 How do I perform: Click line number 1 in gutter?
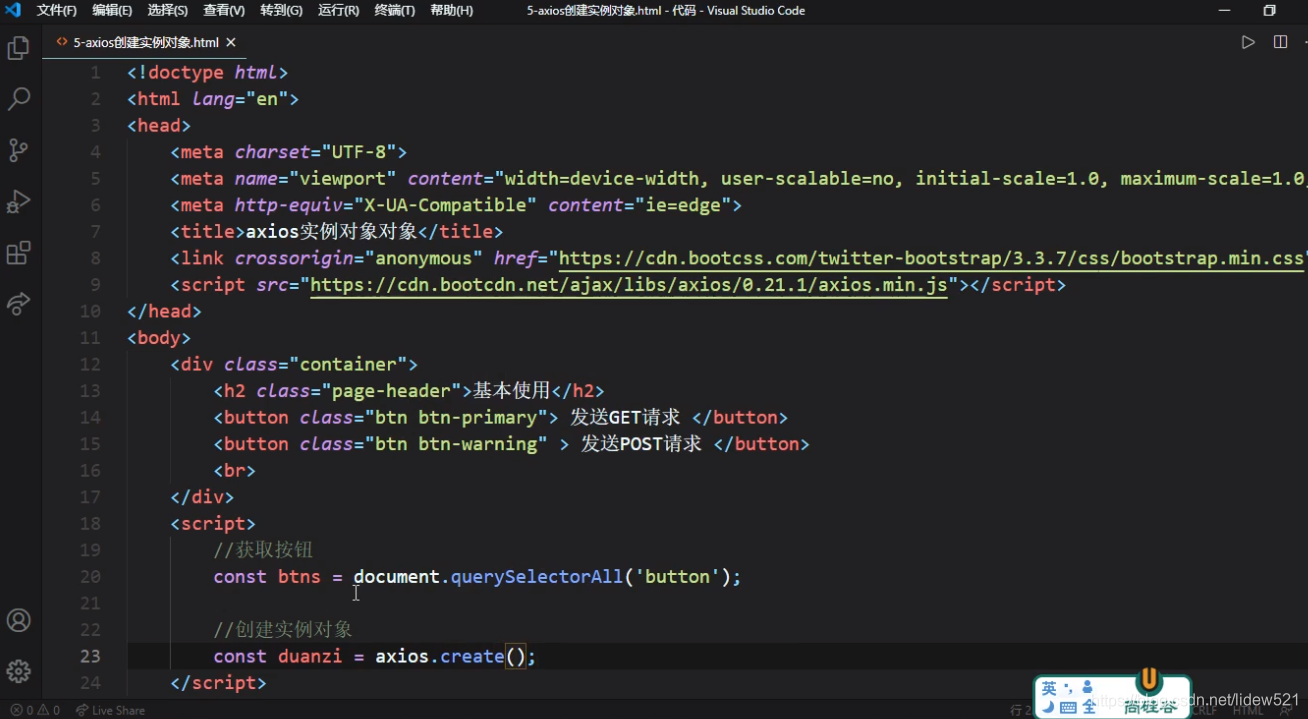(95, 73)
